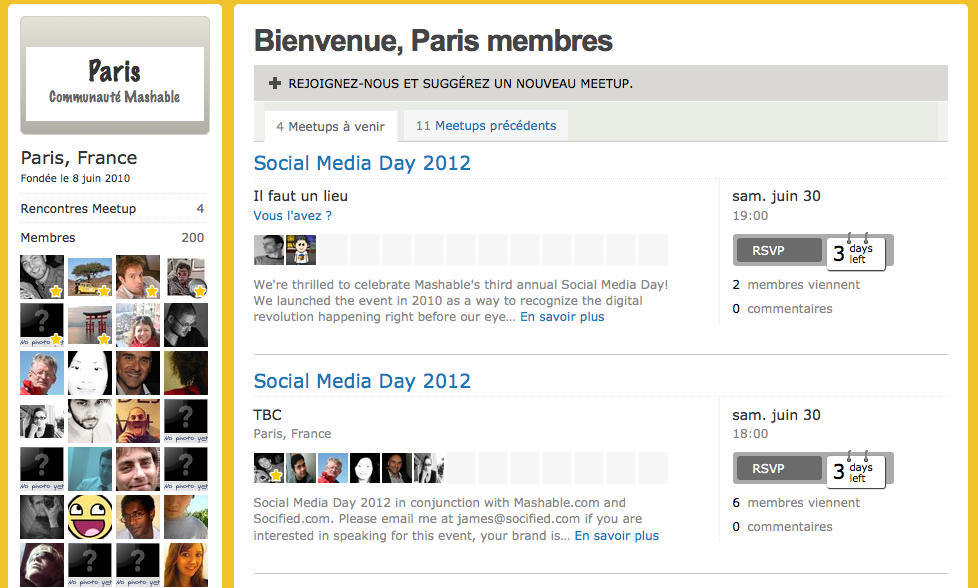Image resolution: width=978 pixels, height=588 pixels.
Task: Open the "Social Media Day 2012" title above "TBC"
Action: (x=362, y=381)
